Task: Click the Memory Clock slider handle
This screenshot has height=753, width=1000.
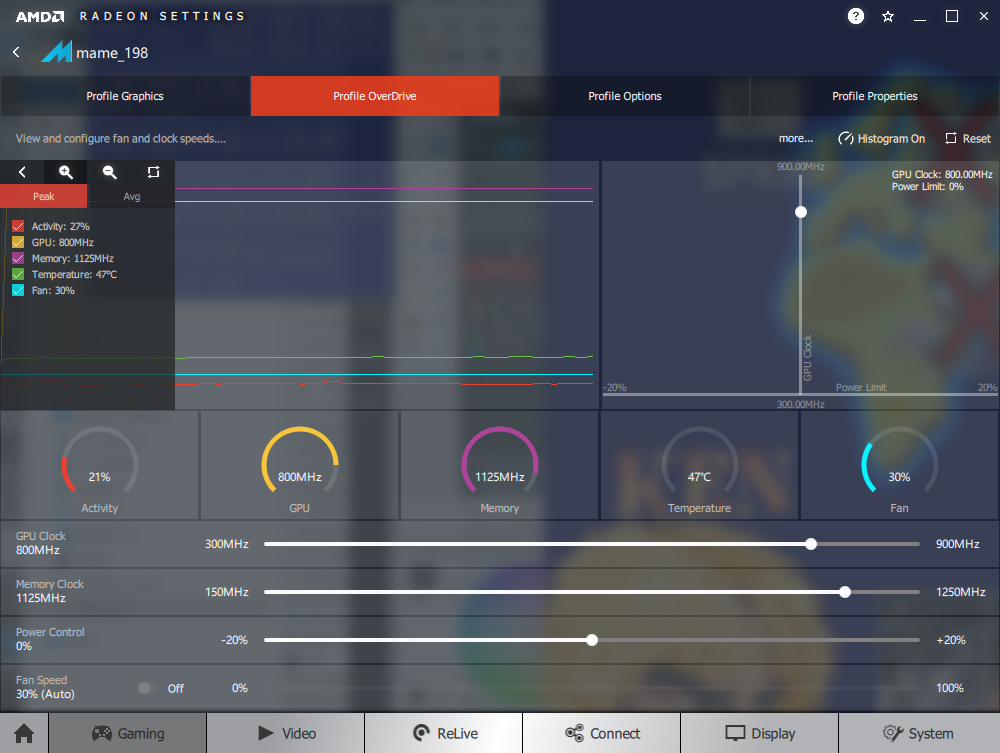Action: [x=845, y=592]
